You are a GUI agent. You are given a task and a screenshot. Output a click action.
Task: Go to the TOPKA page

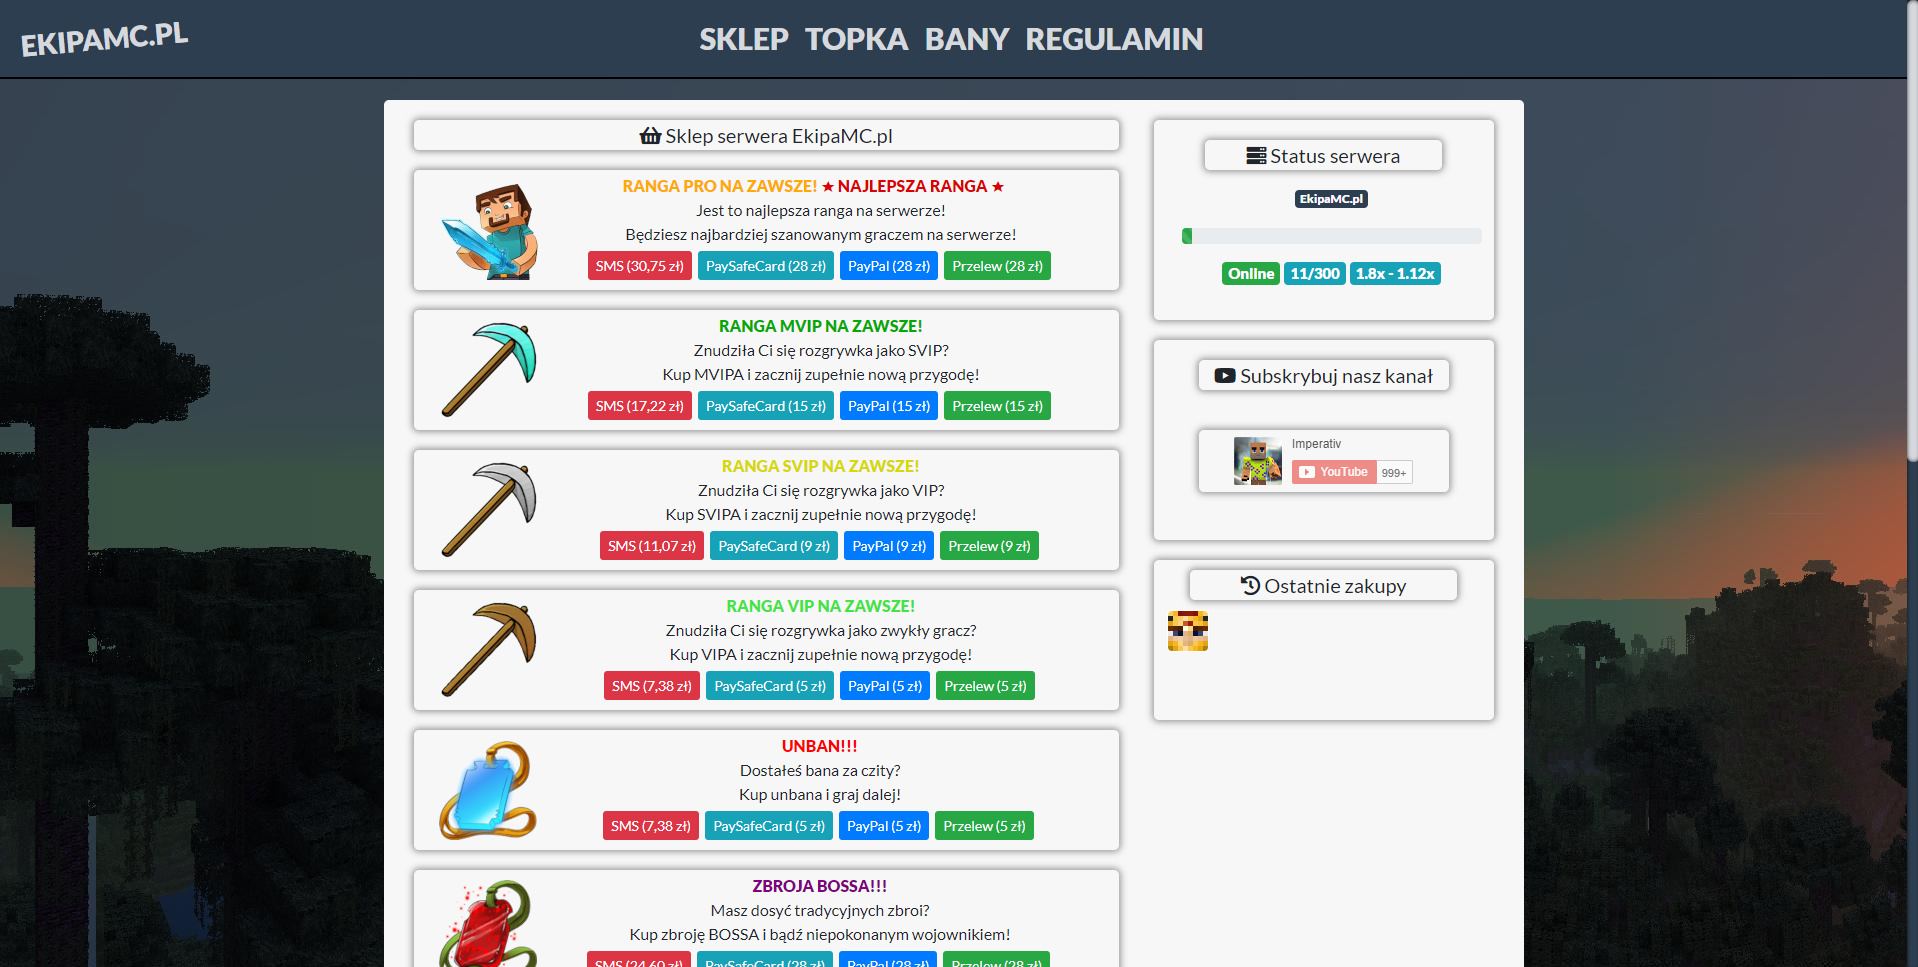(x=856, y=39)
